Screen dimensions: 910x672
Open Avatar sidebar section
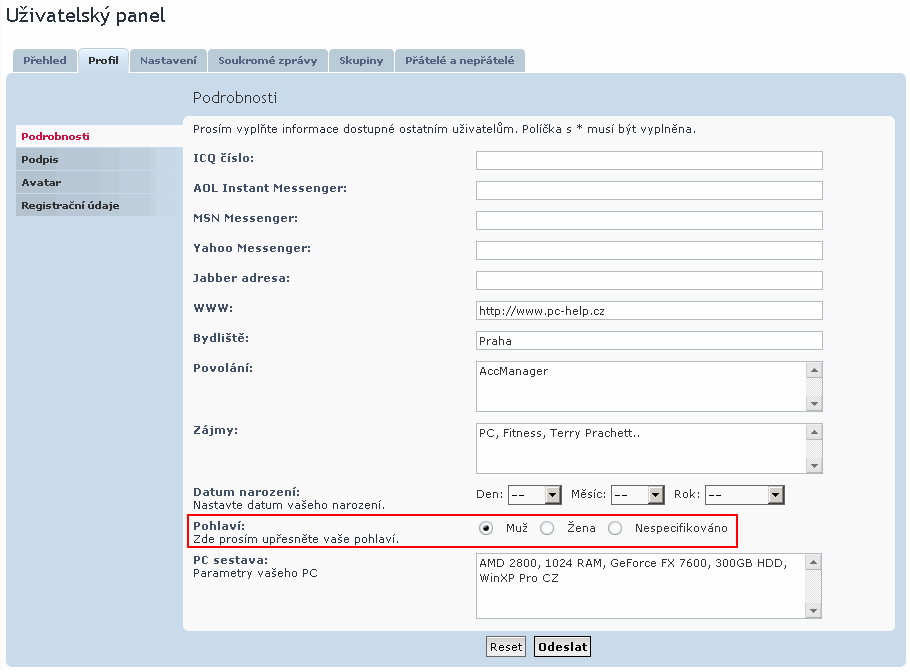[41, 183]
